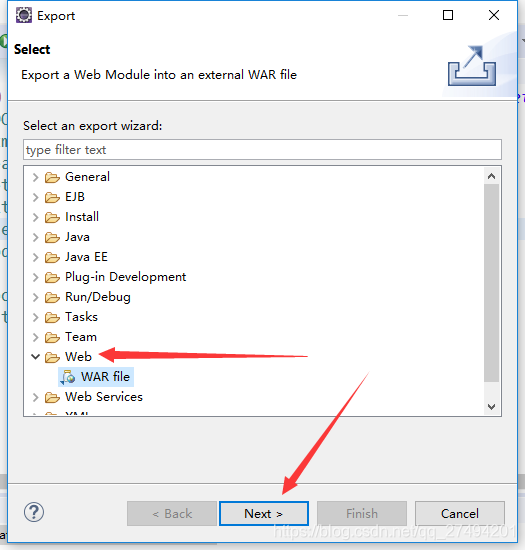Expand the Install category

pos(35,217)
